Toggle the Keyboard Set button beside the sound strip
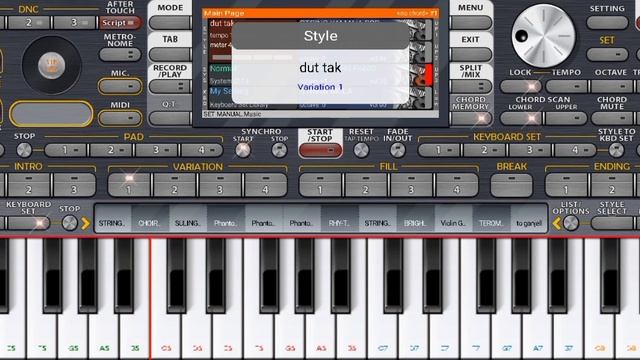 tap(28, 223)
